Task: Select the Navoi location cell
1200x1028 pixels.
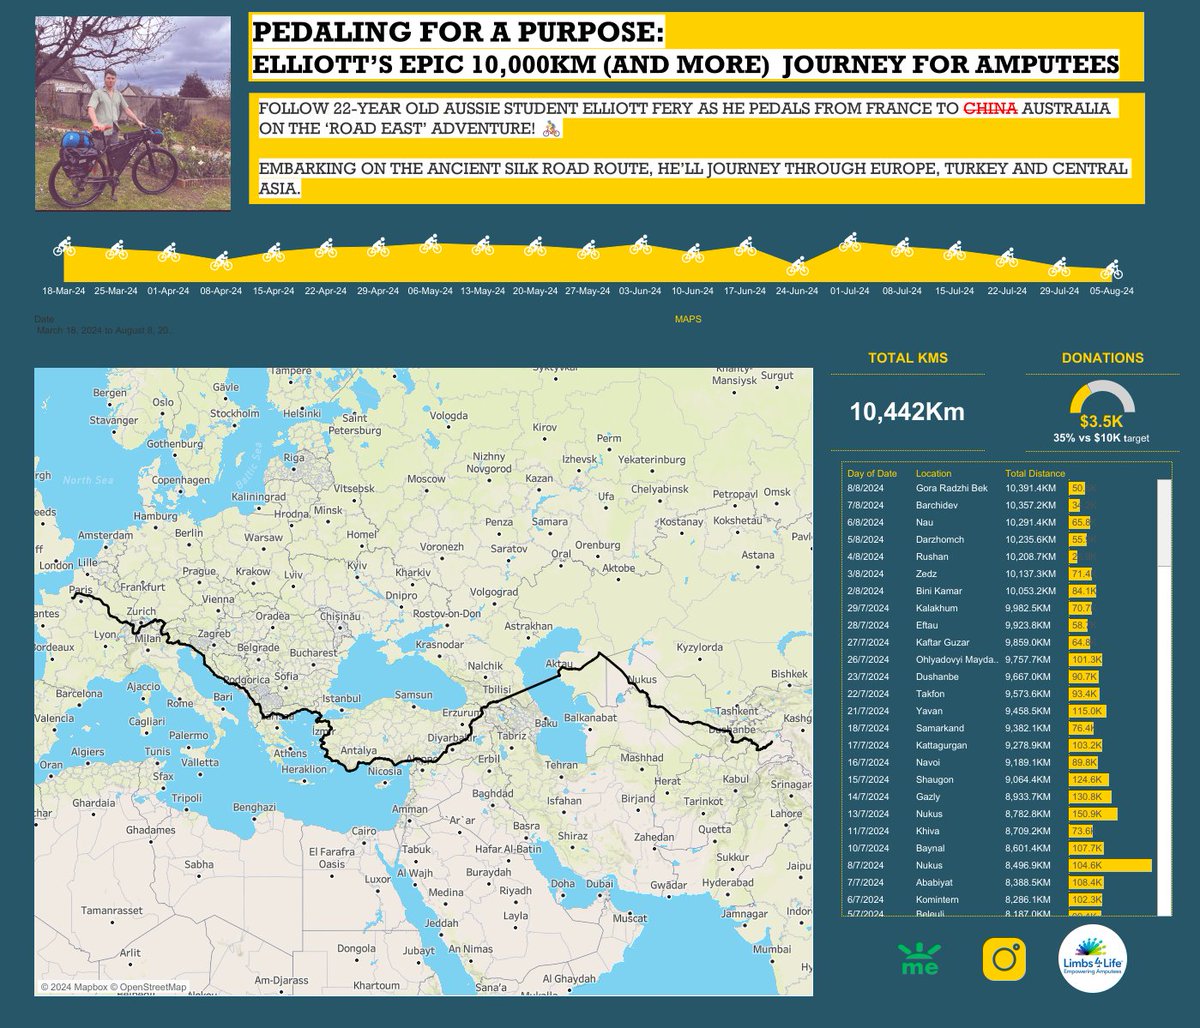Action: pyautogui.click(x=929, y=762)
